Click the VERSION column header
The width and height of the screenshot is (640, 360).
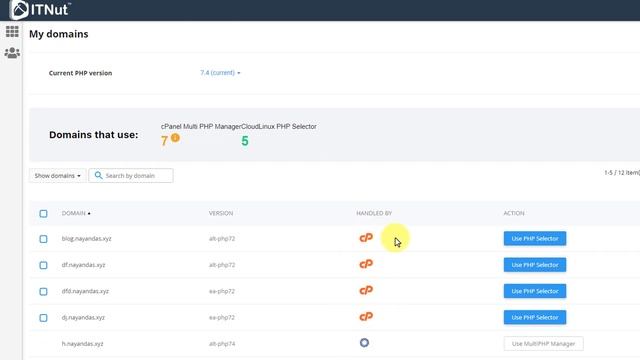tap(221, 213)
